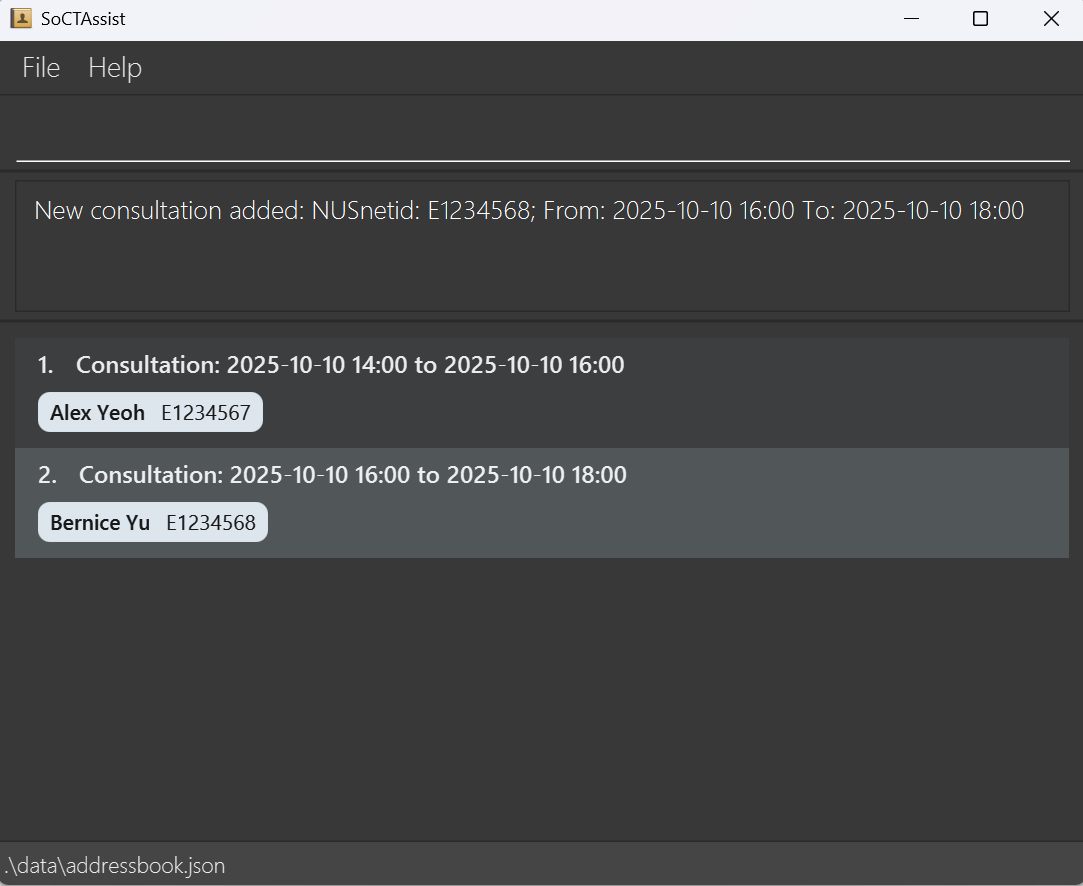Click index number 1 of consultation list

tap(45, 365)
